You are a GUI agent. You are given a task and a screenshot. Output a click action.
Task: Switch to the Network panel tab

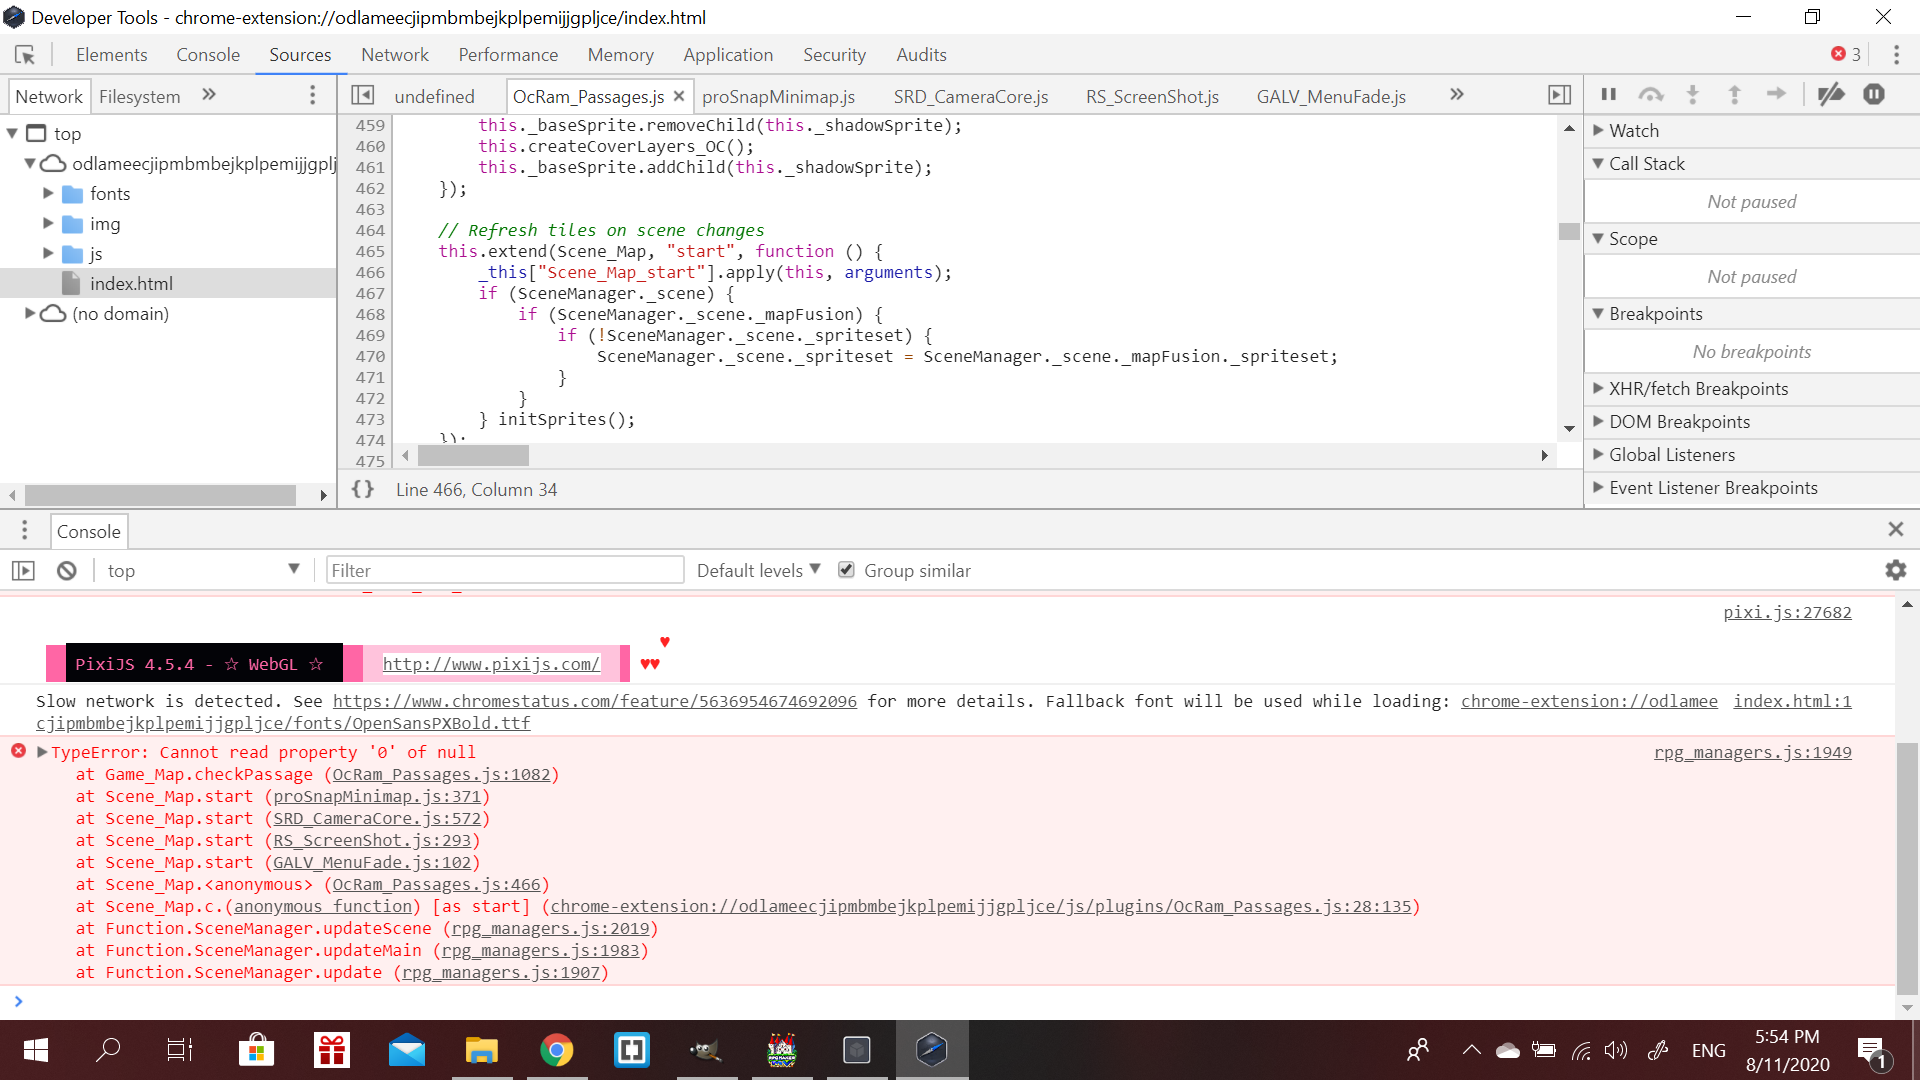(395, 55)
